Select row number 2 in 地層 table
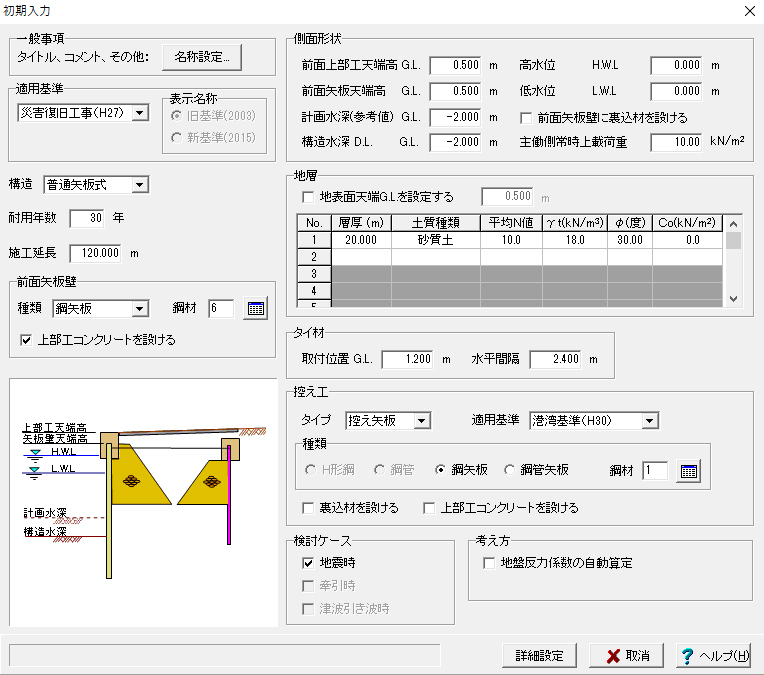This screenshot has height=675, width=764. coord(314,257)
